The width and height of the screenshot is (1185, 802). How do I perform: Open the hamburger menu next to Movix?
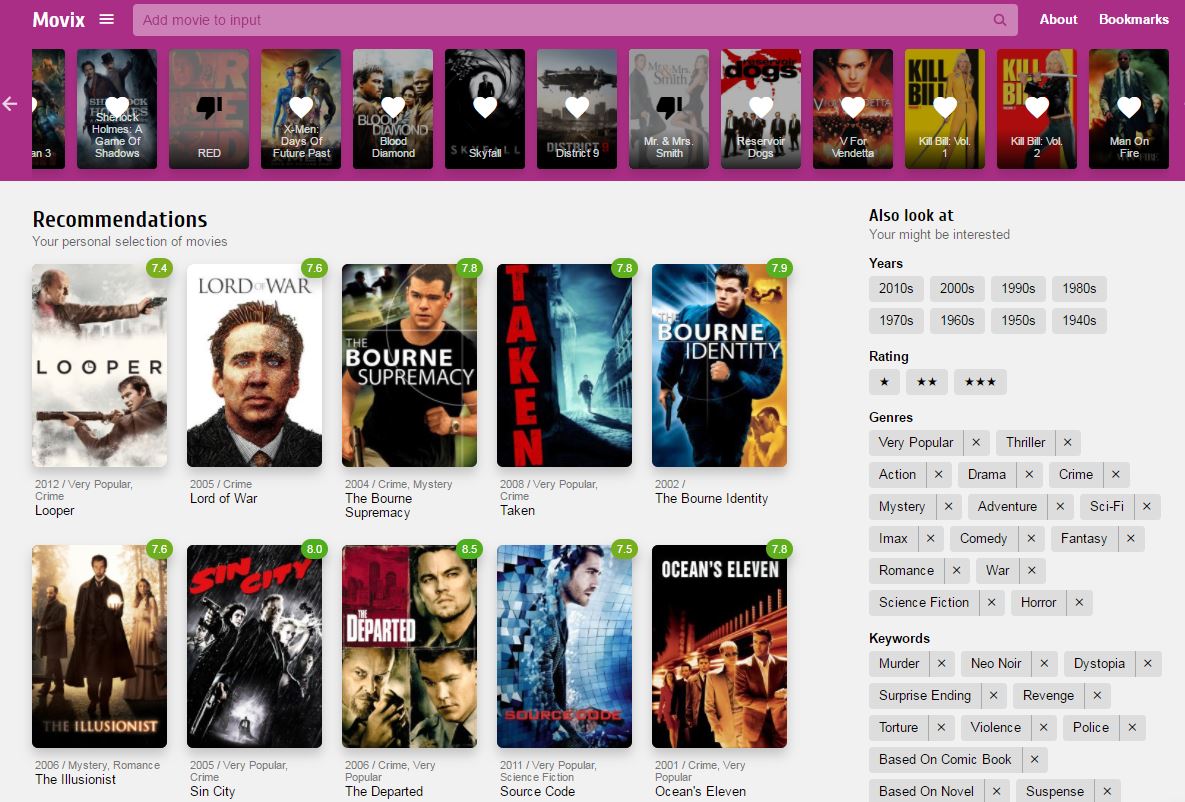[107, 19]
